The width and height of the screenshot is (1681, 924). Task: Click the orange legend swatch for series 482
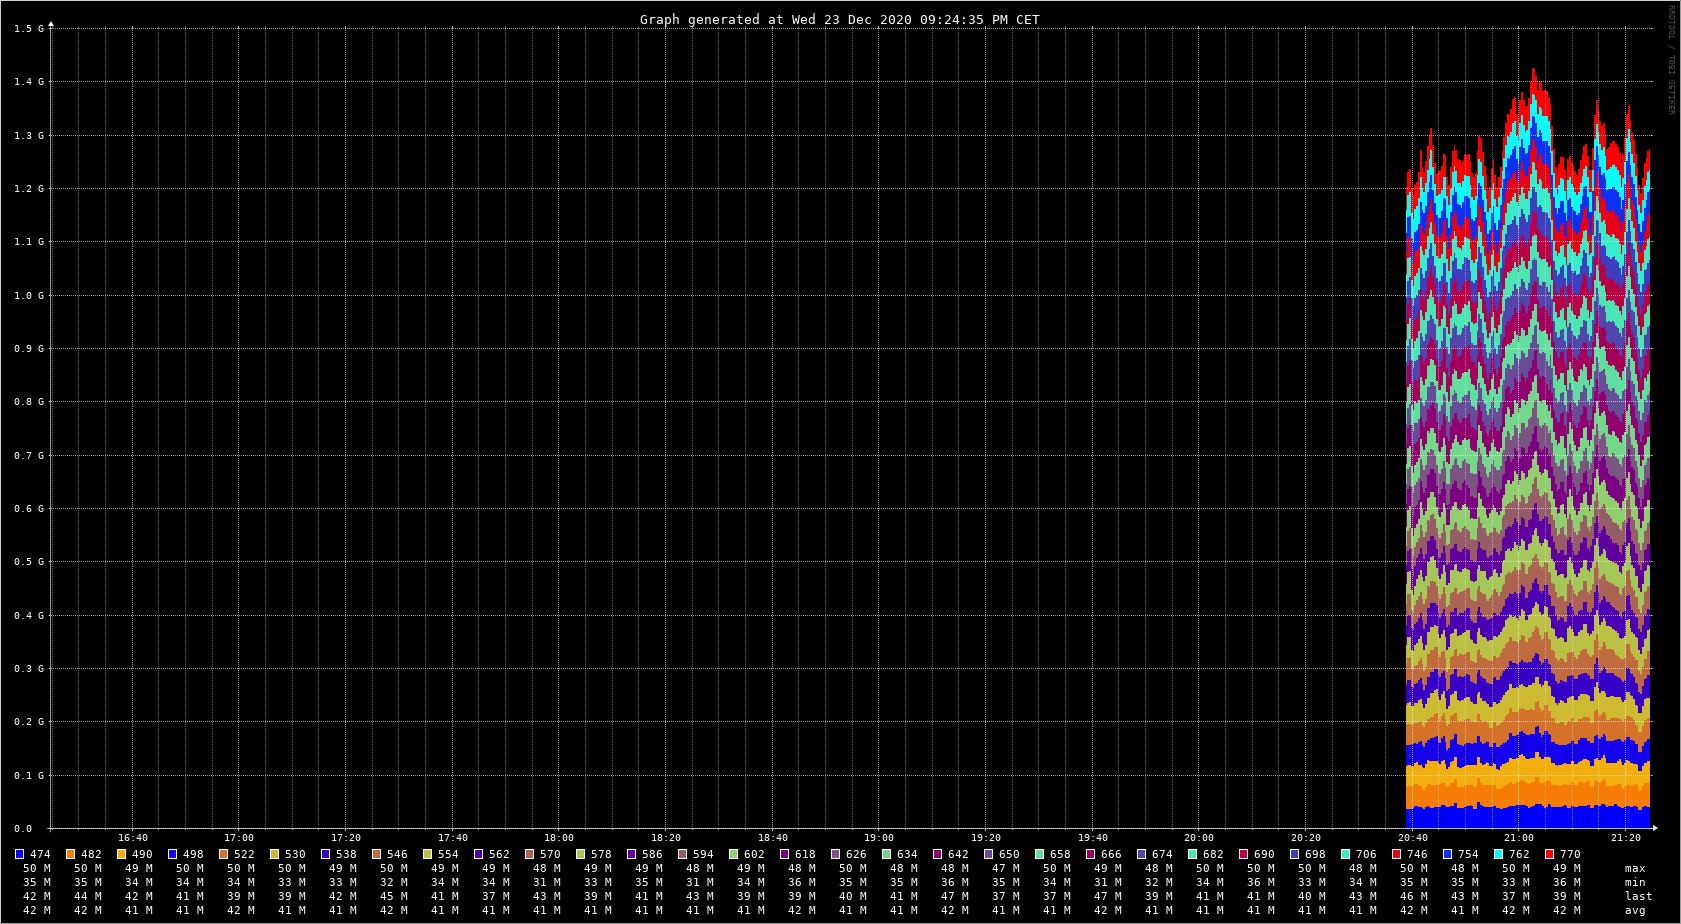[70, 854]
